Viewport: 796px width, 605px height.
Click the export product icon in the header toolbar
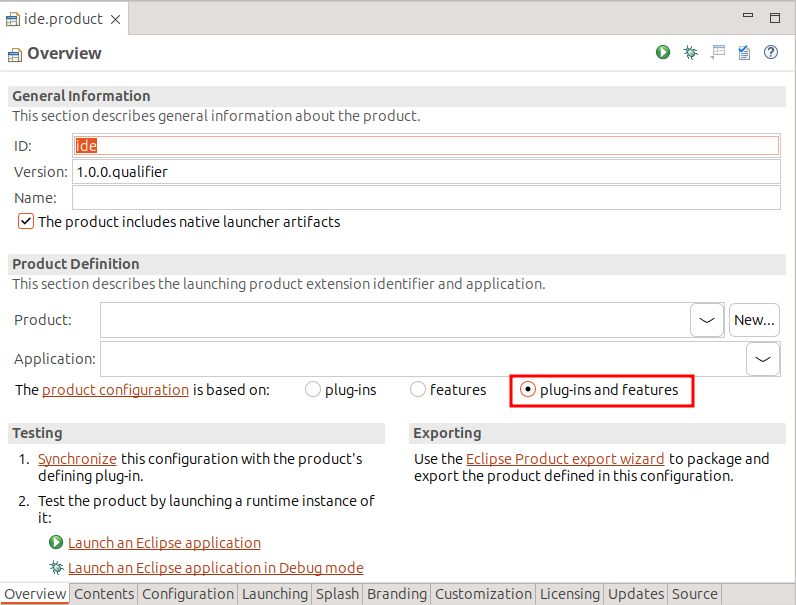coord(744,52)
